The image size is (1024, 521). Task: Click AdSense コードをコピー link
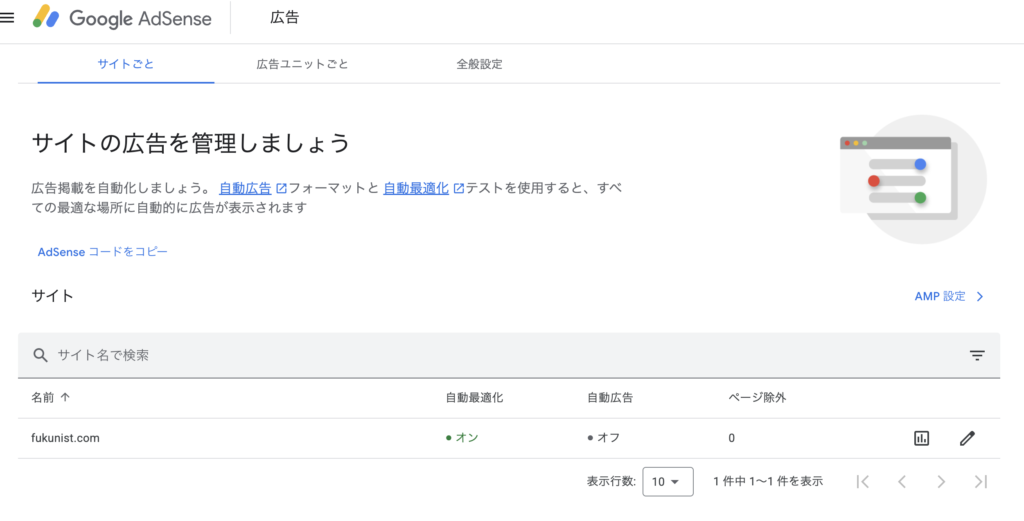[x=103, y=252]
